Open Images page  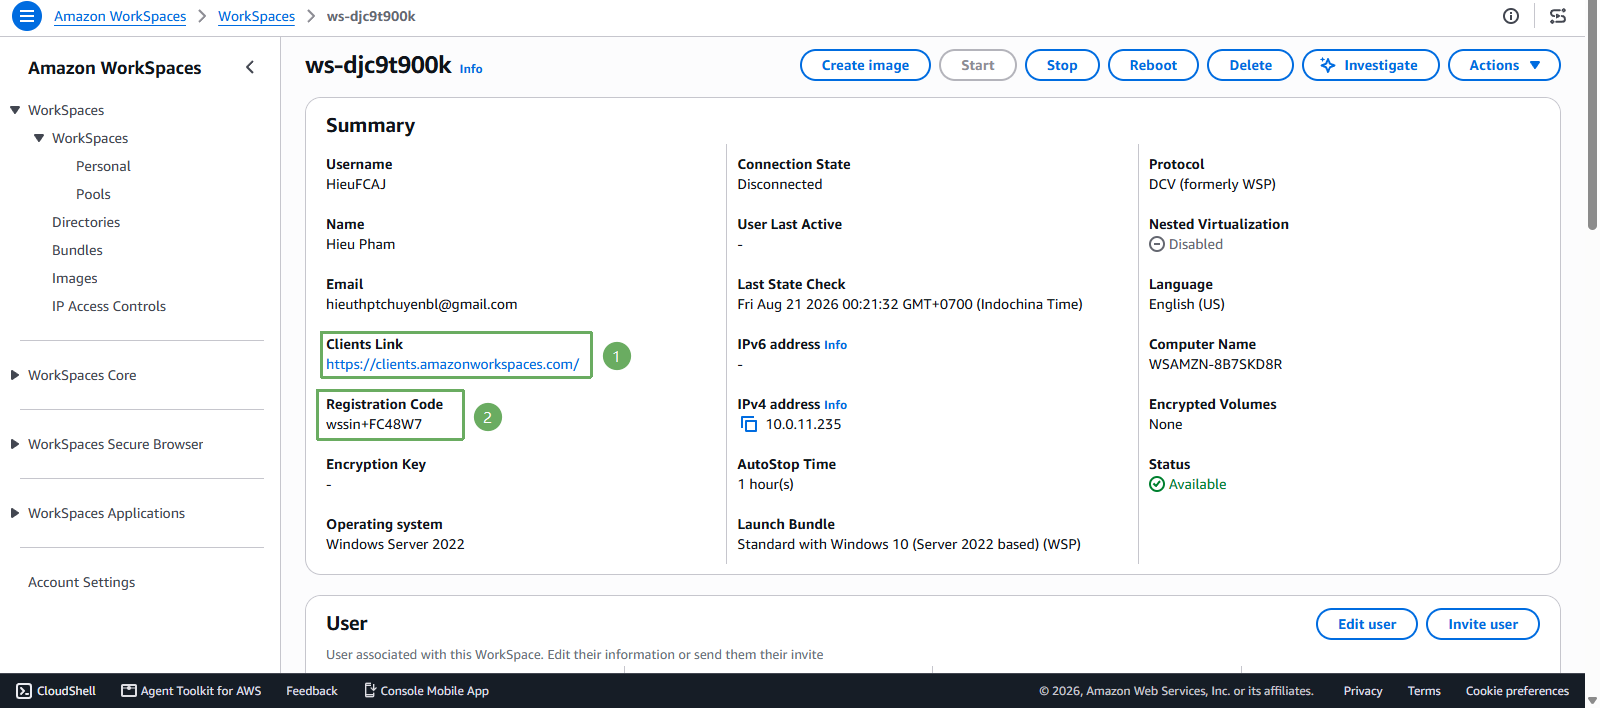[75, 278]
